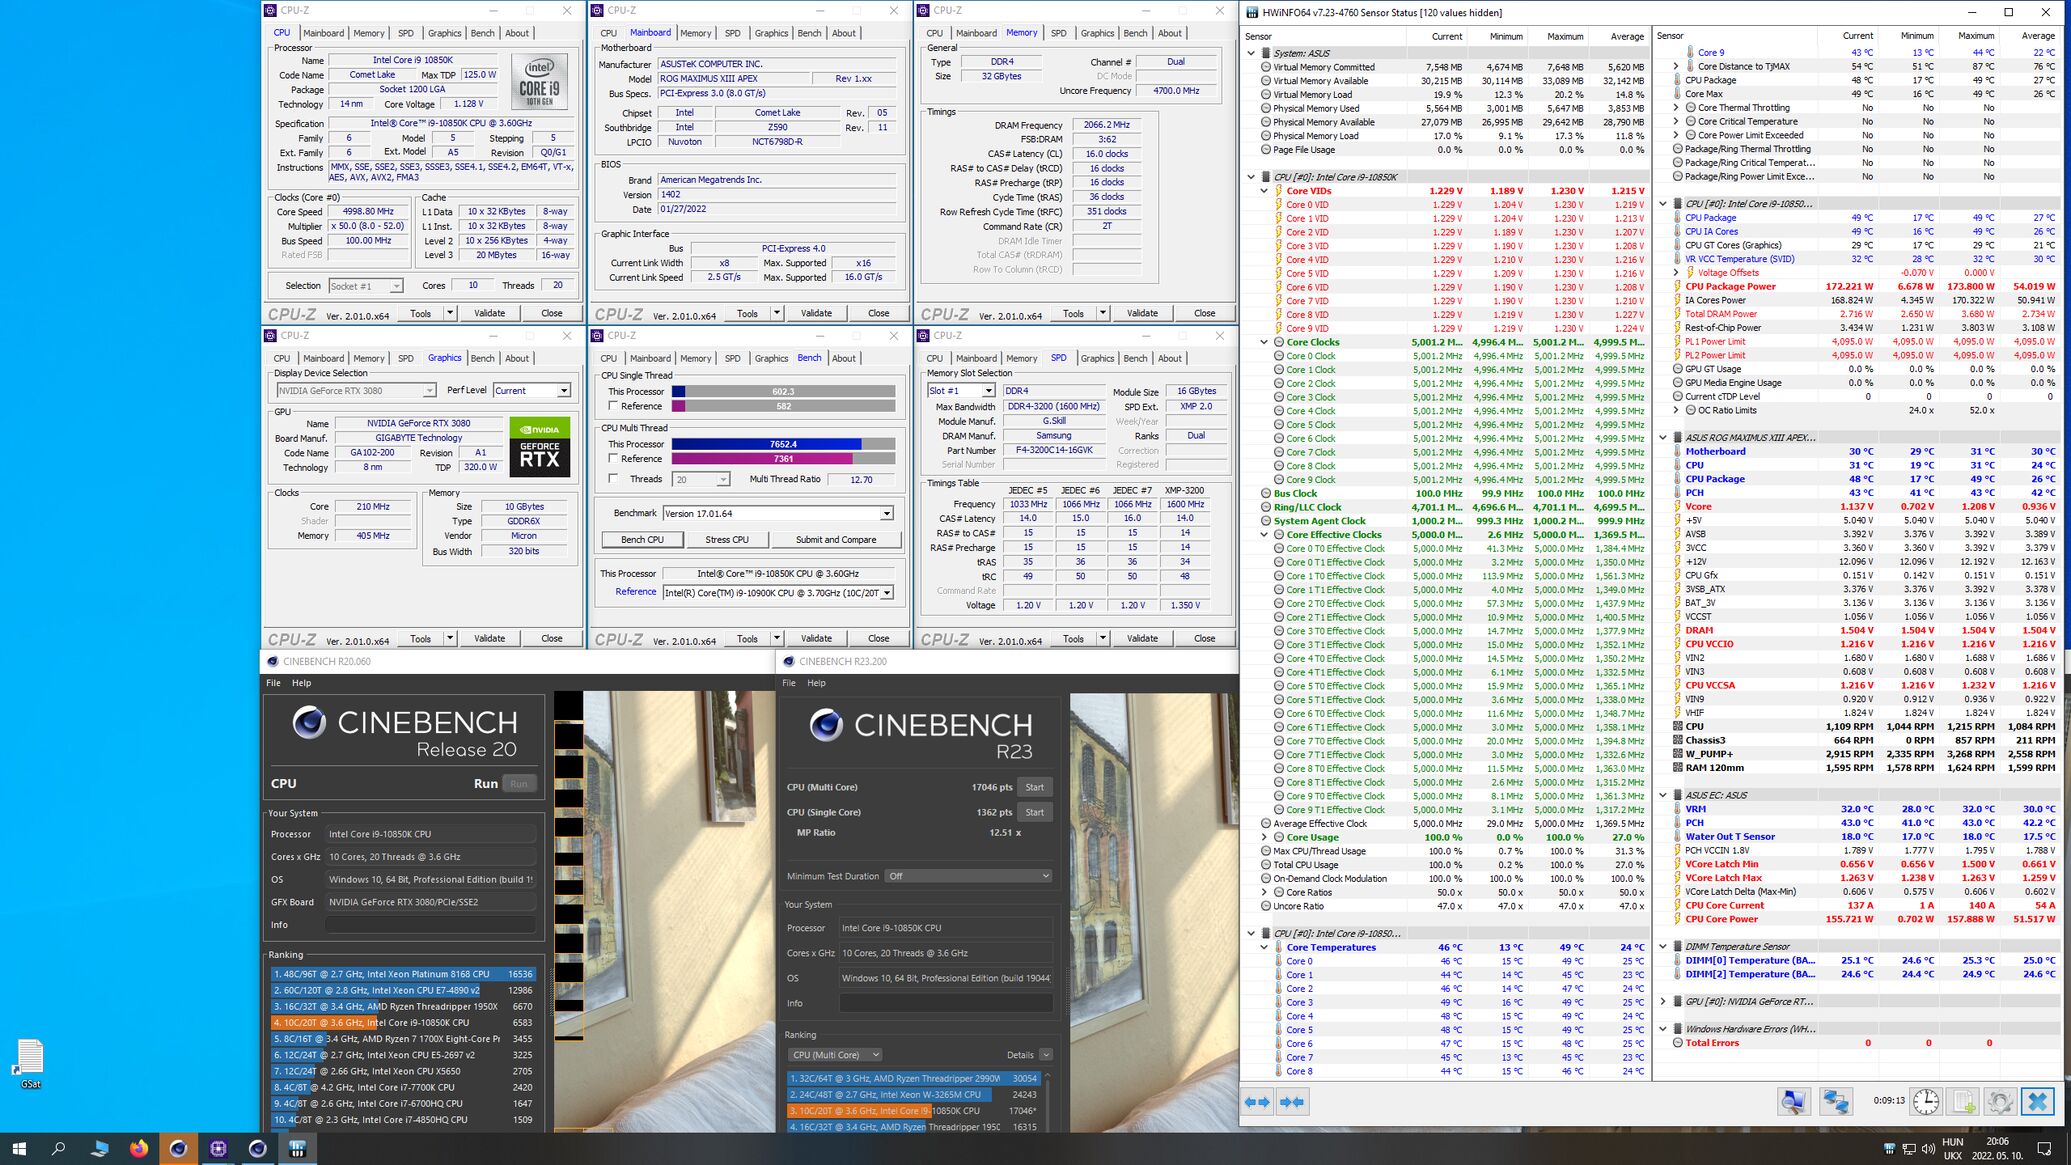Open About tab in CPU-Z Bench window

coord(844,358)
